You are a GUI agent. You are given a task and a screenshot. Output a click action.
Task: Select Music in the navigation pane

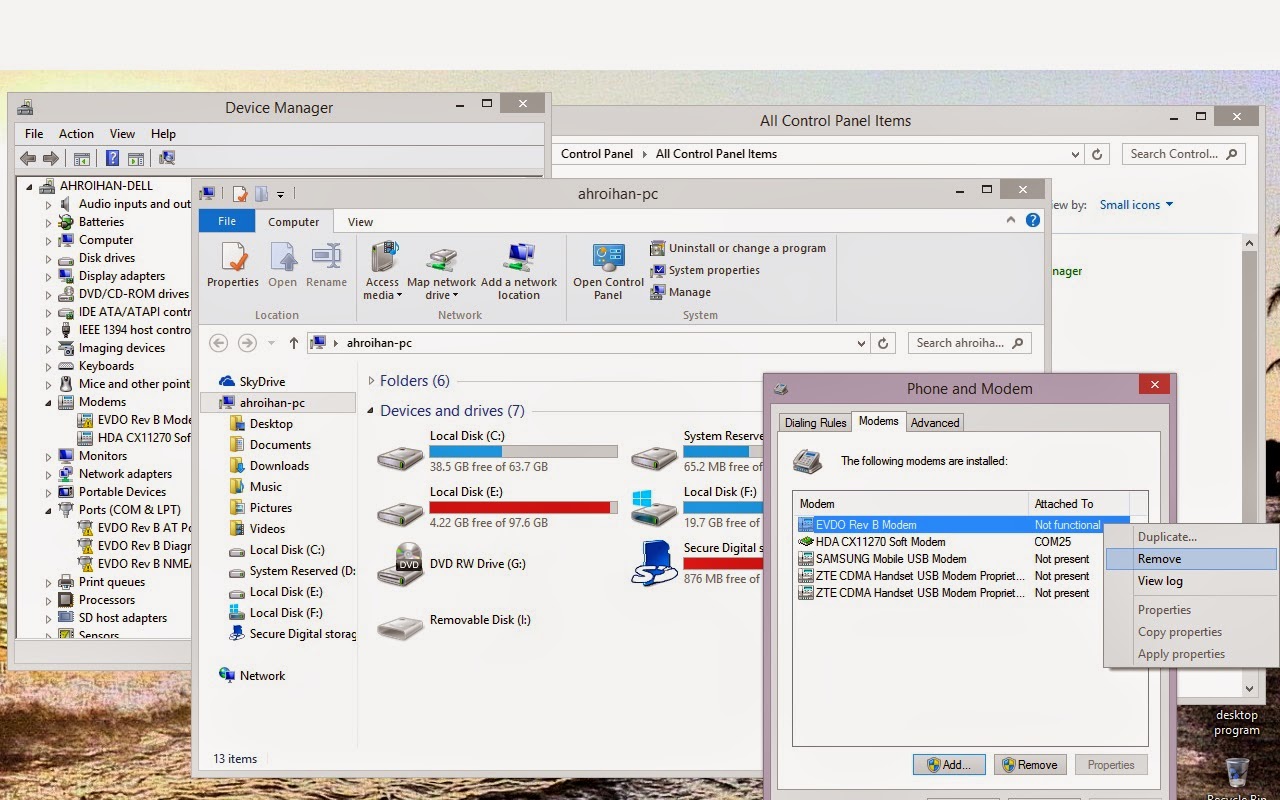(x=256, y=486)
